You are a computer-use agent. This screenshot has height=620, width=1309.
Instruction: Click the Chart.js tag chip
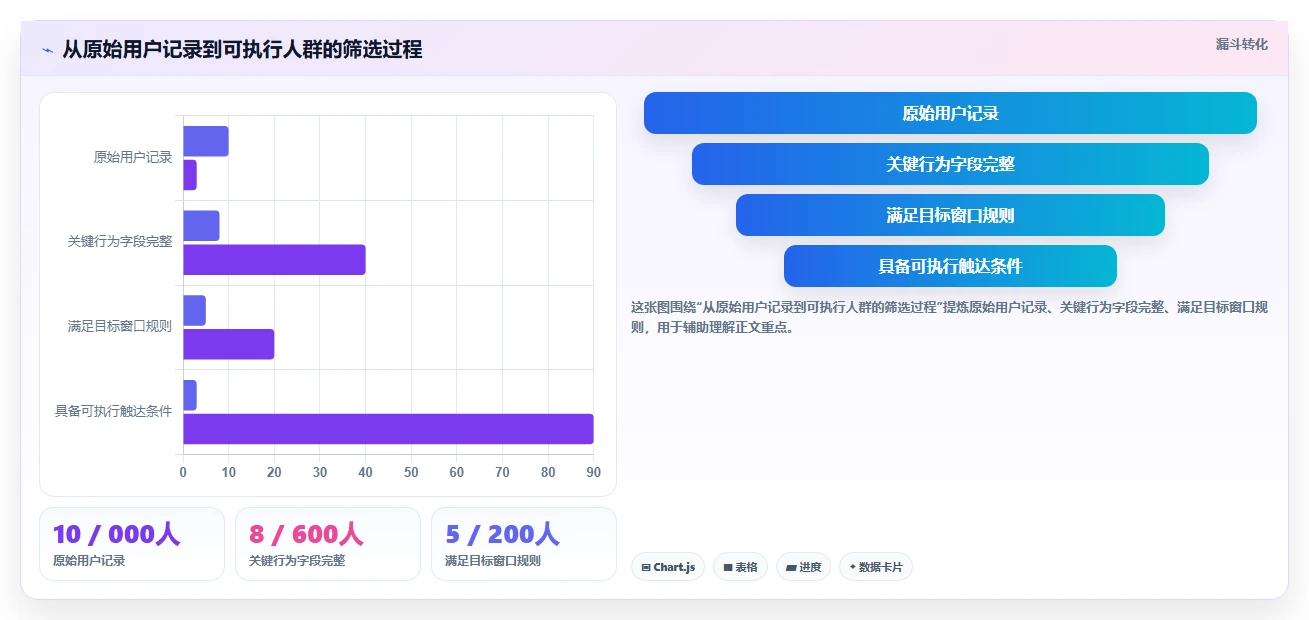(668, 567)
